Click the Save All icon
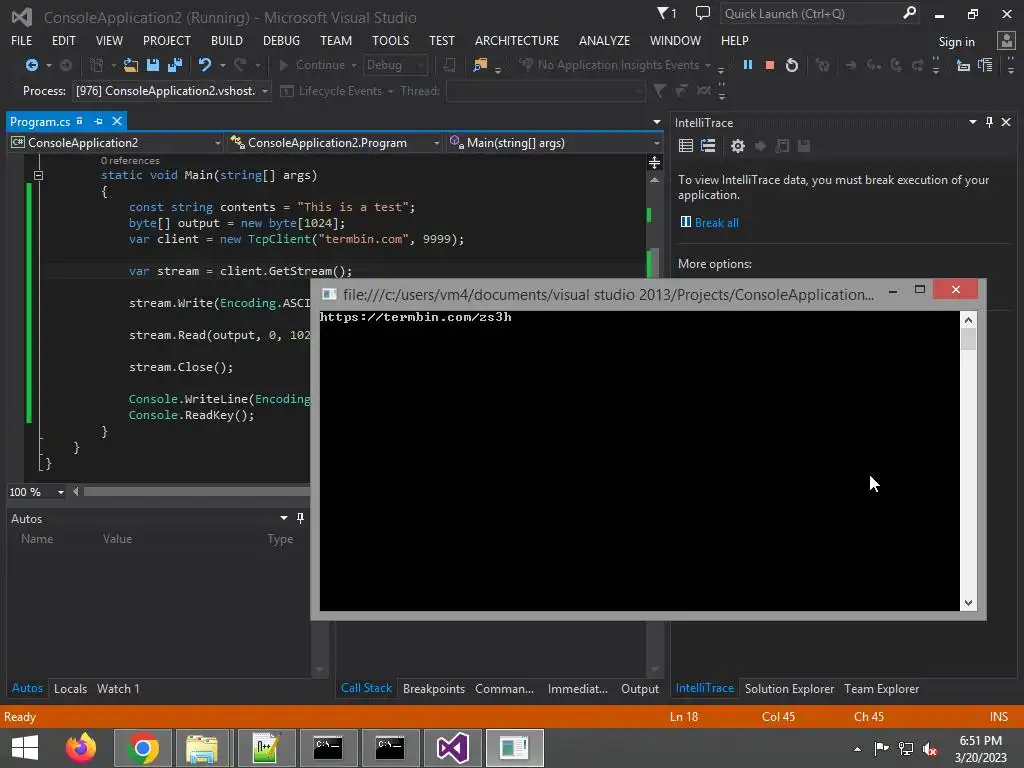Screen dimensions: 1024x768 [174, 65]
